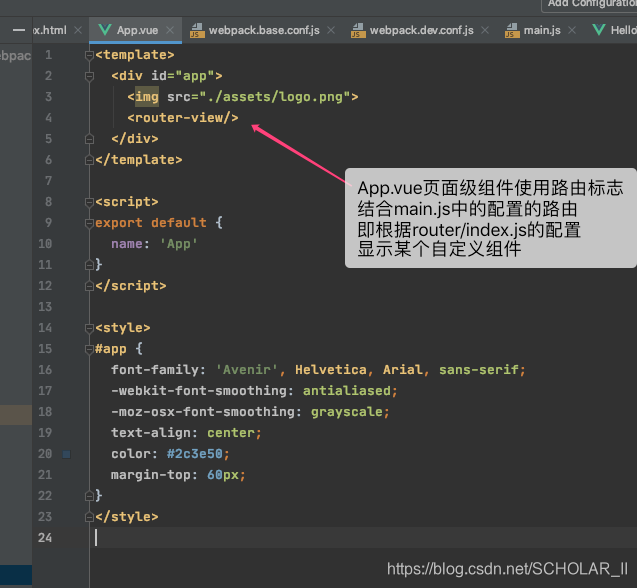Close the x.html tab
This screenshot has width=637, height=588.
78,30
